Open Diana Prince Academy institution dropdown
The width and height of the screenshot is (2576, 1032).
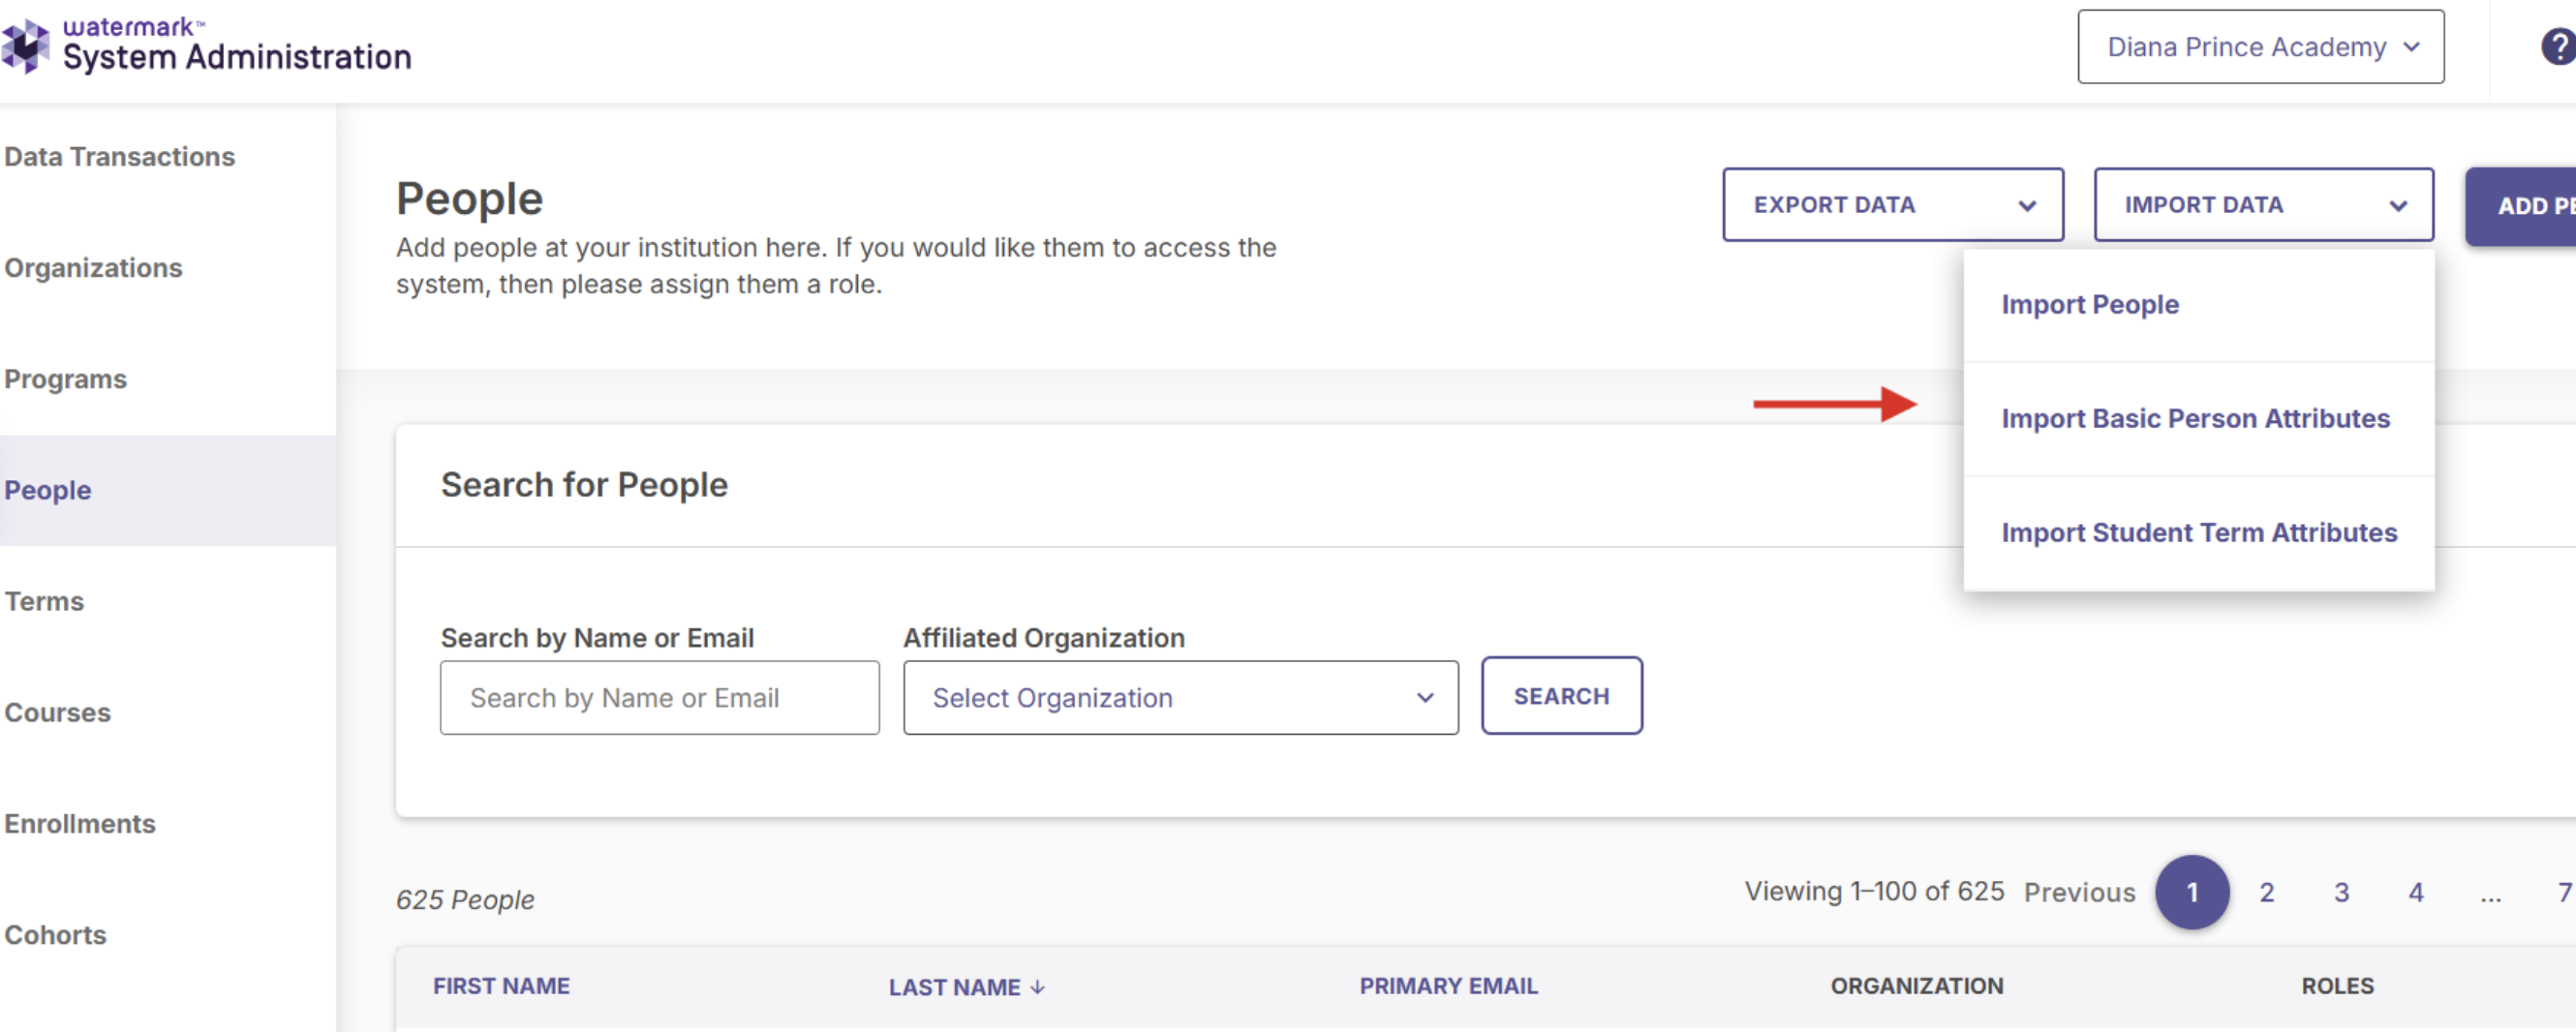click(2260, 47)
